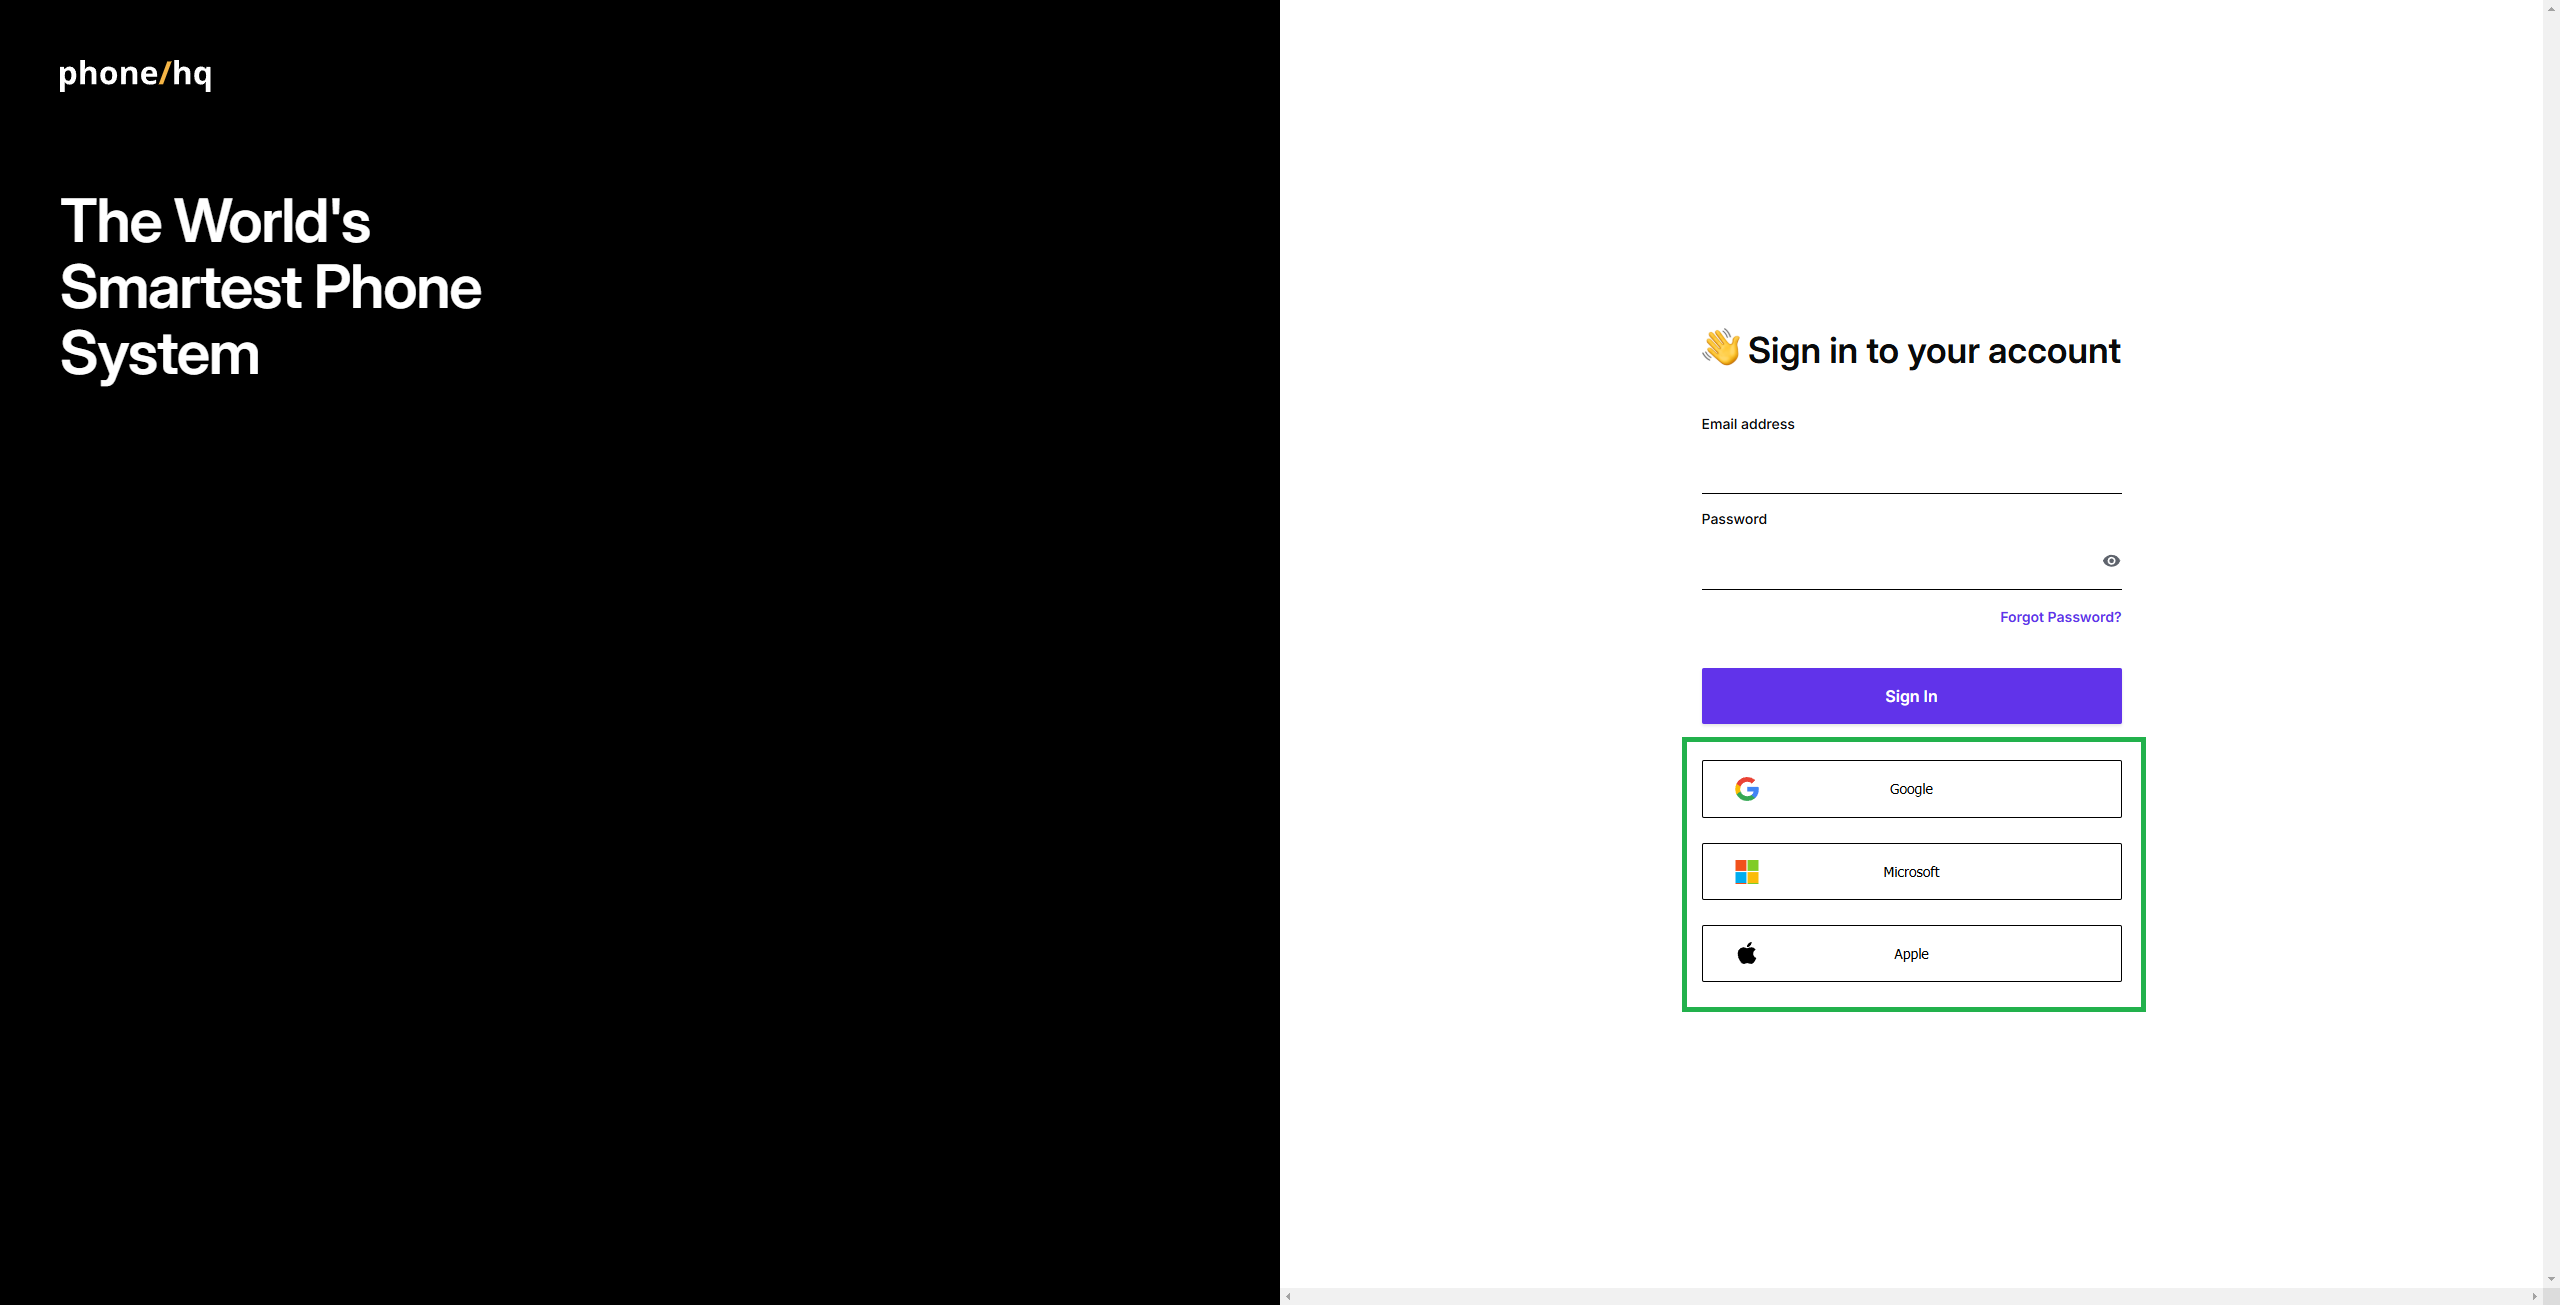Click the "Sign in to your account" heading

(1933, 351)
